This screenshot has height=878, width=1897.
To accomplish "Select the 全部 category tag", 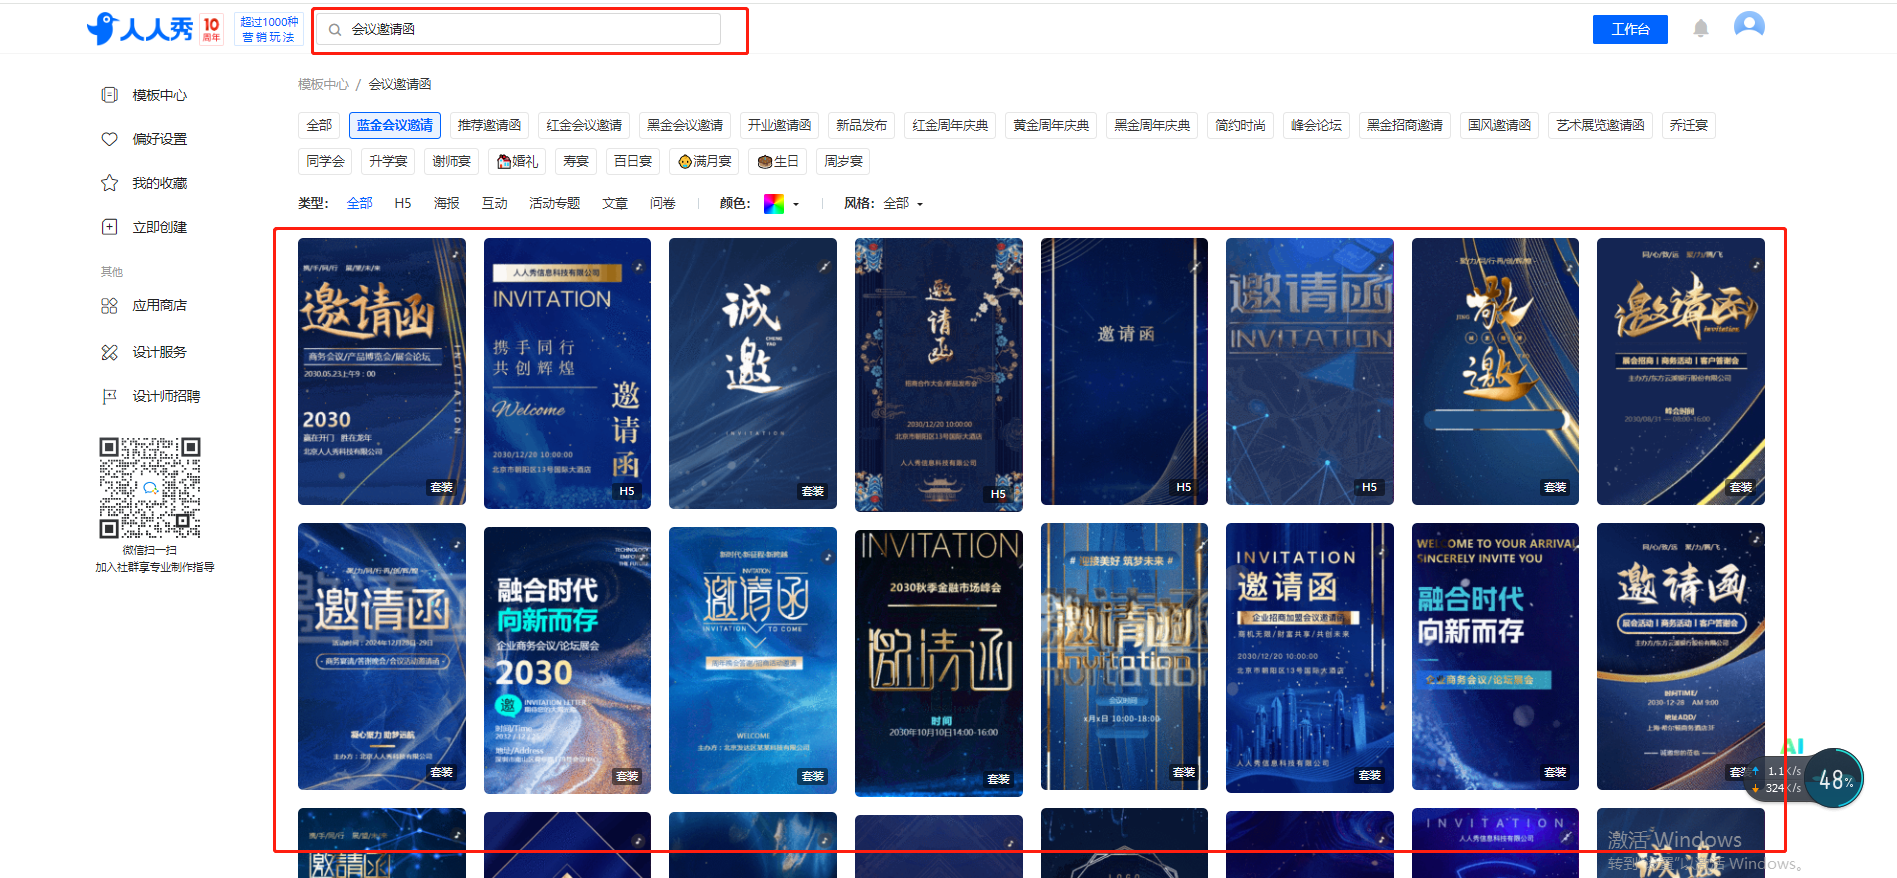I will pos(319,125).
